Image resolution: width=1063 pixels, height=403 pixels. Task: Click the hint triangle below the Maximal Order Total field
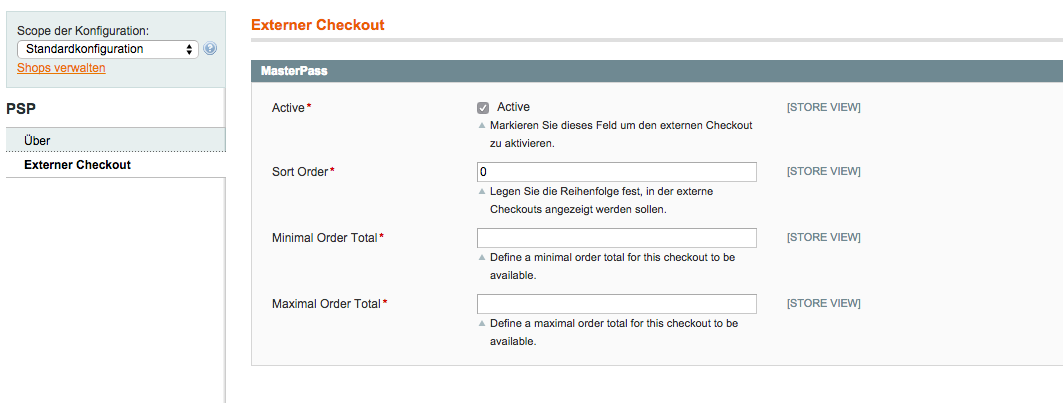[482, 324]
